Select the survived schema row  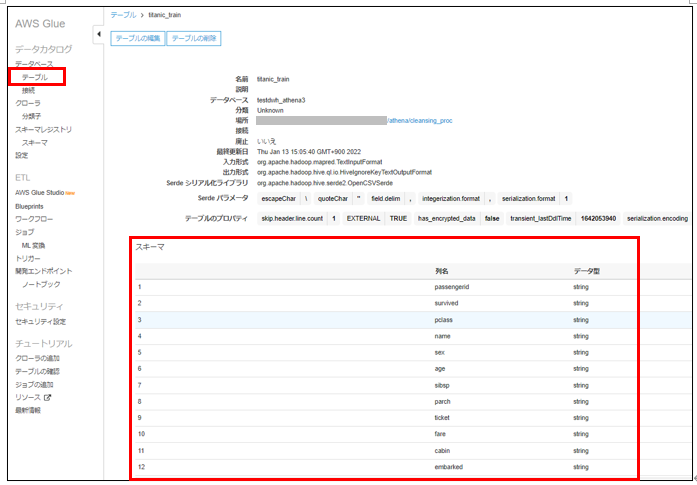point(413,303)
